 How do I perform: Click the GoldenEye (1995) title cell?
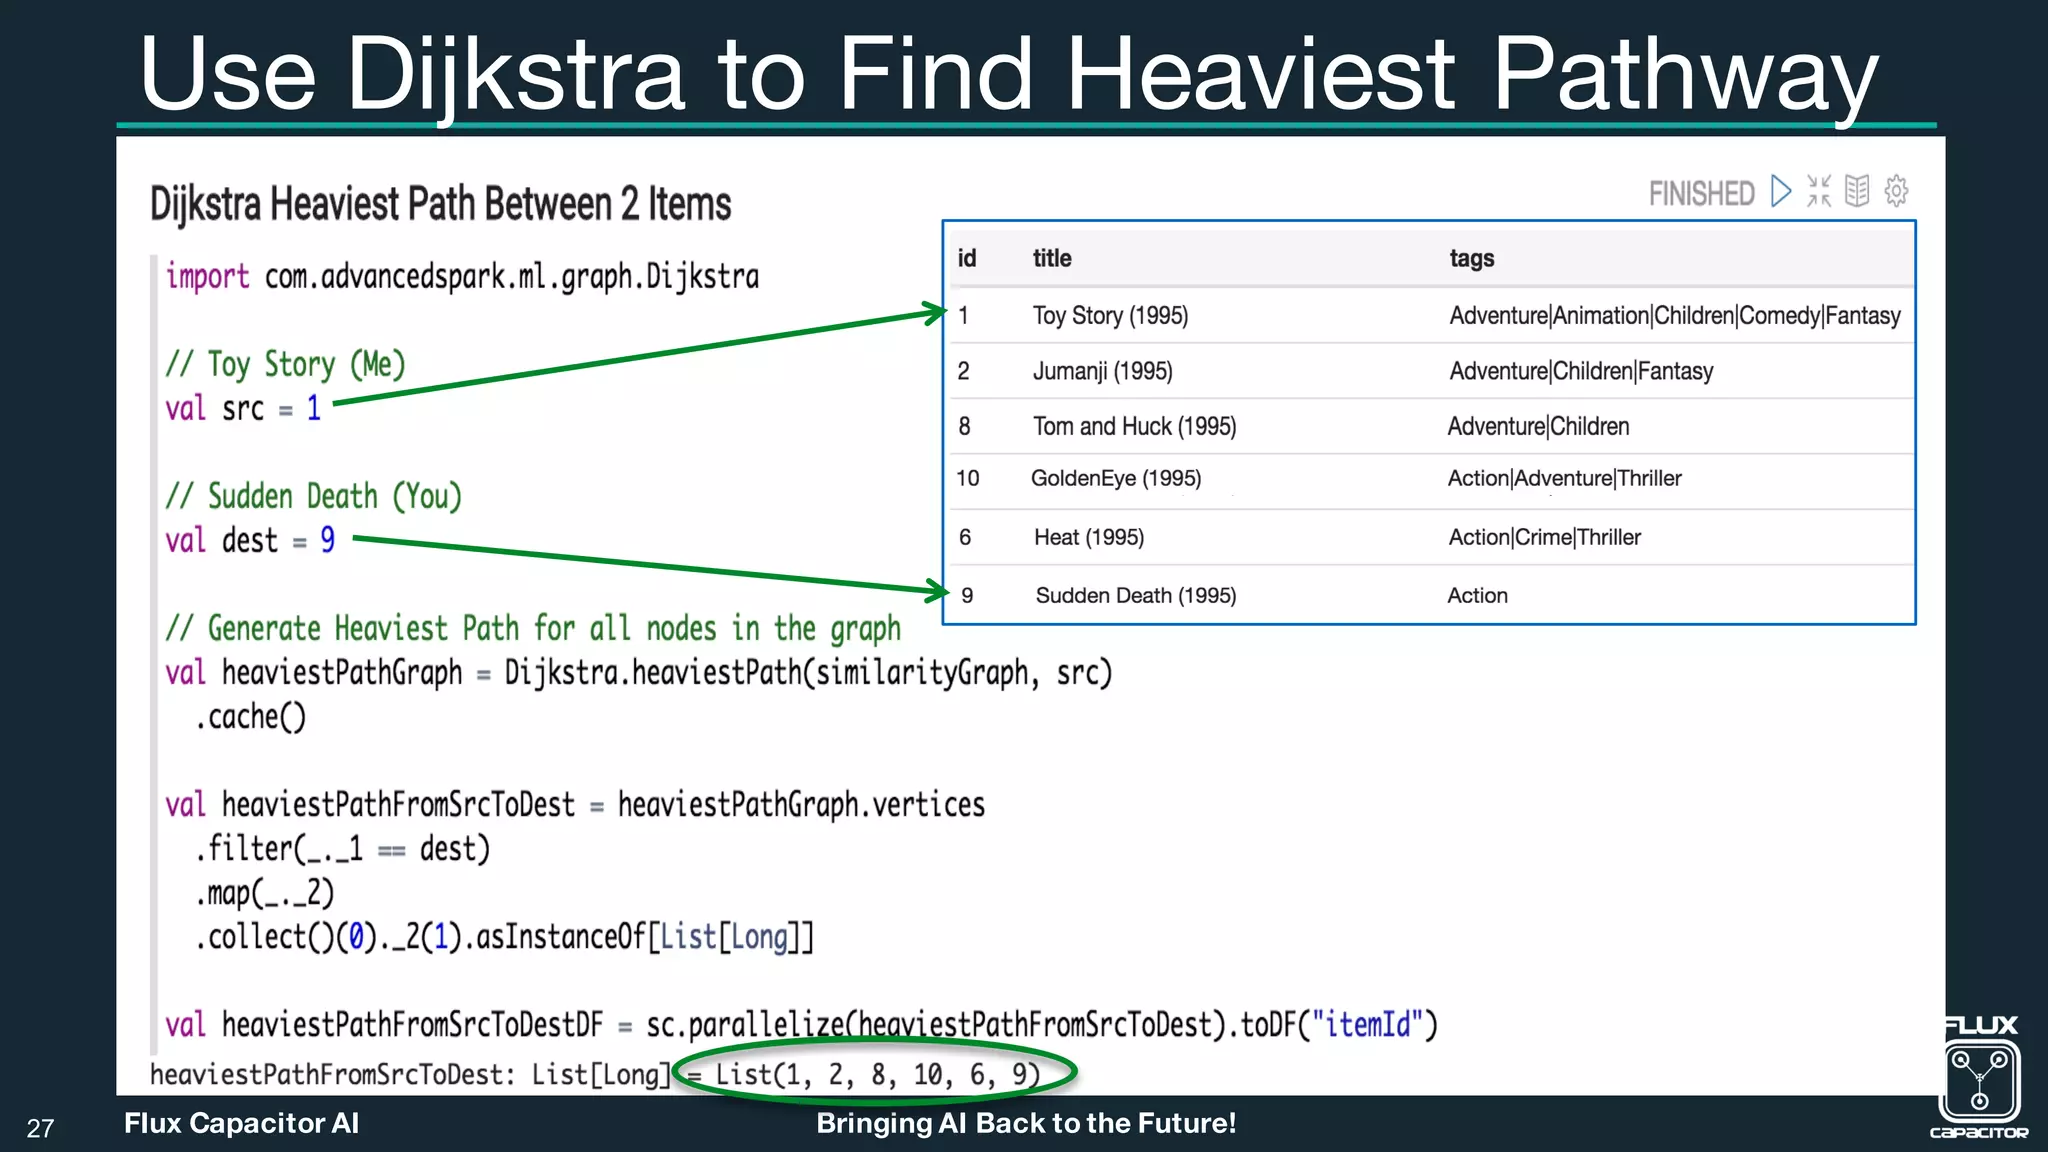1116,479
